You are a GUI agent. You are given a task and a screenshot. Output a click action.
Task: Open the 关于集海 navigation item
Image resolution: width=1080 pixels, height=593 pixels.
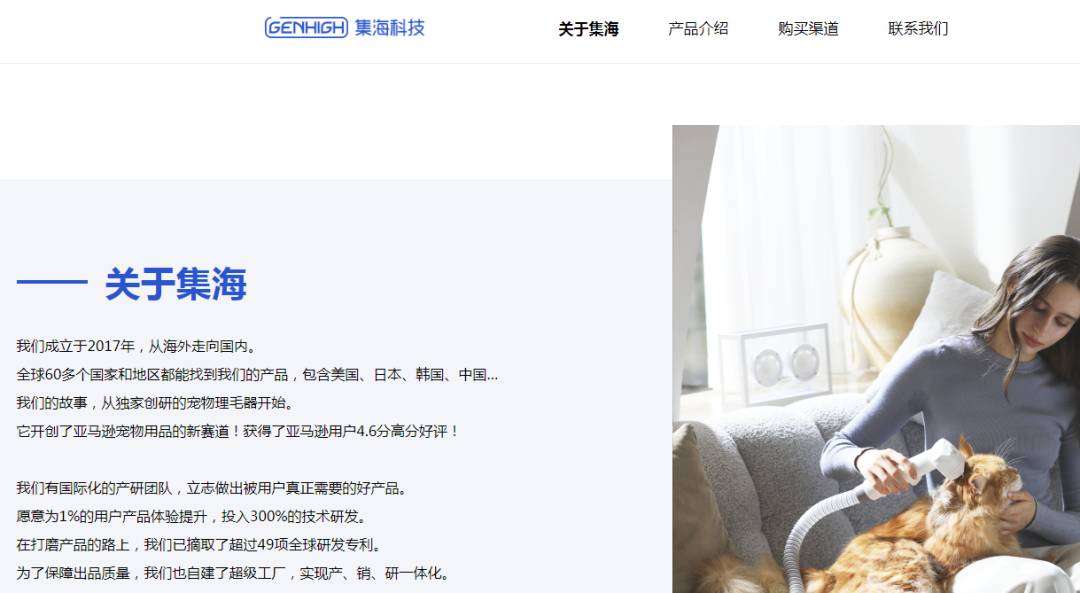click(x=588, y=29)
